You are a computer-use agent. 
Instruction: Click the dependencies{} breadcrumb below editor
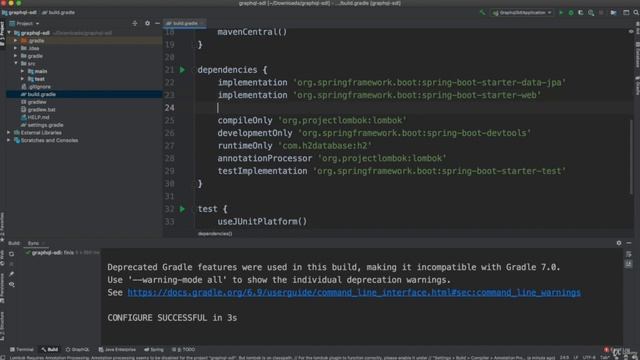coord(215,234)
